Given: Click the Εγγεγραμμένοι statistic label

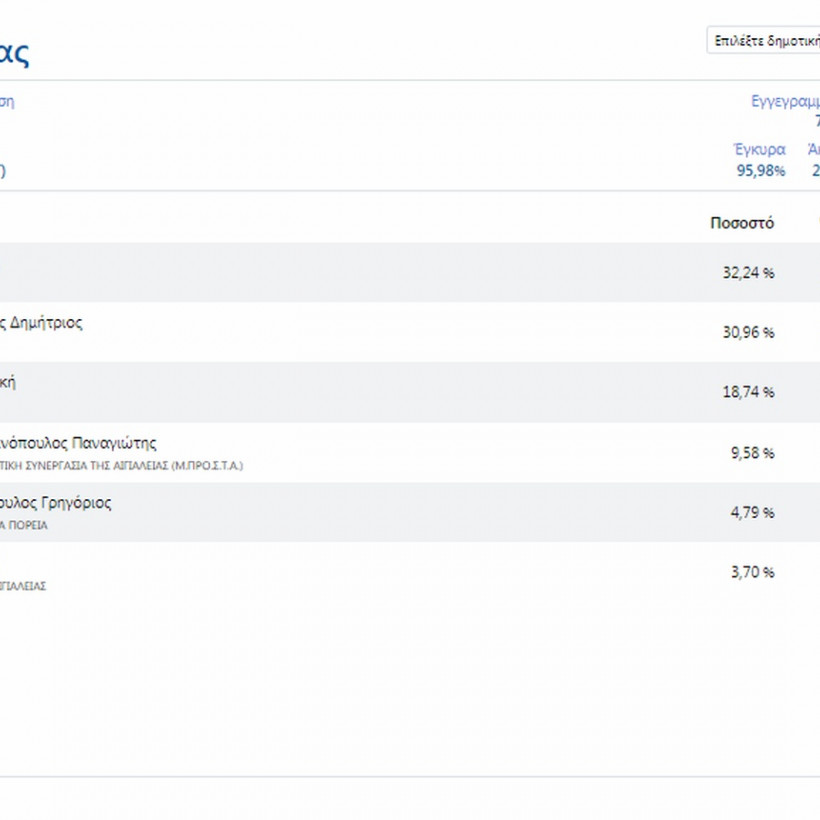Looking at the screenshot, I should 785,101.
